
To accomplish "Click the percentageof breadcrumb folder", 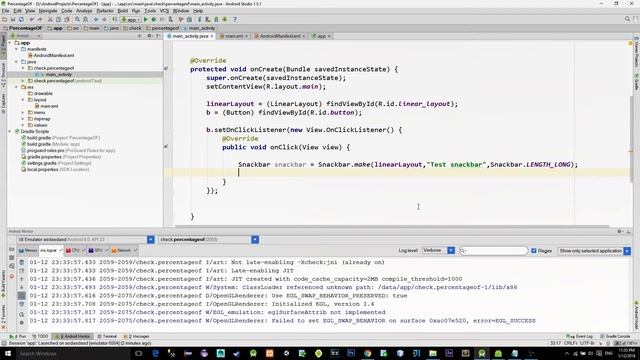I will click(163, 28).
